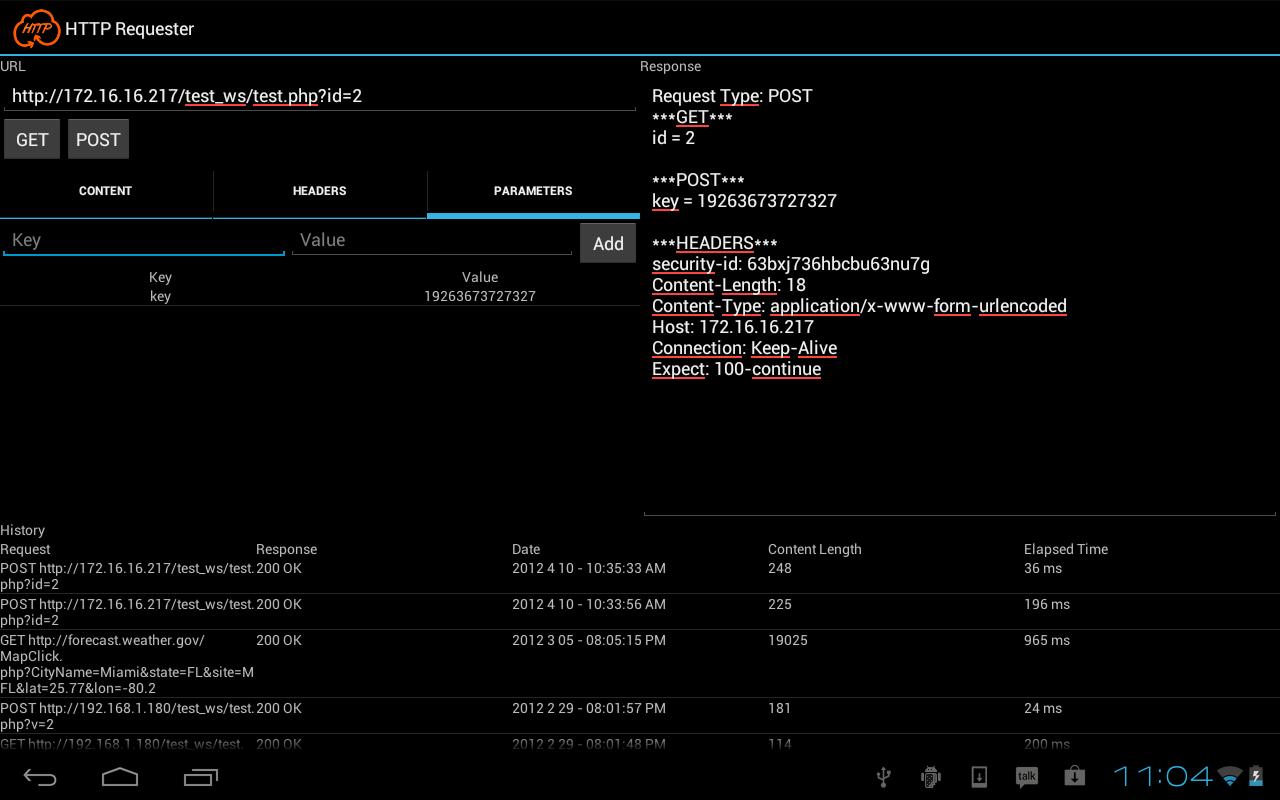1280x800 pixels.
Task: Tap the 196 ms elapsed time
Action: (x=1047, y=604)
